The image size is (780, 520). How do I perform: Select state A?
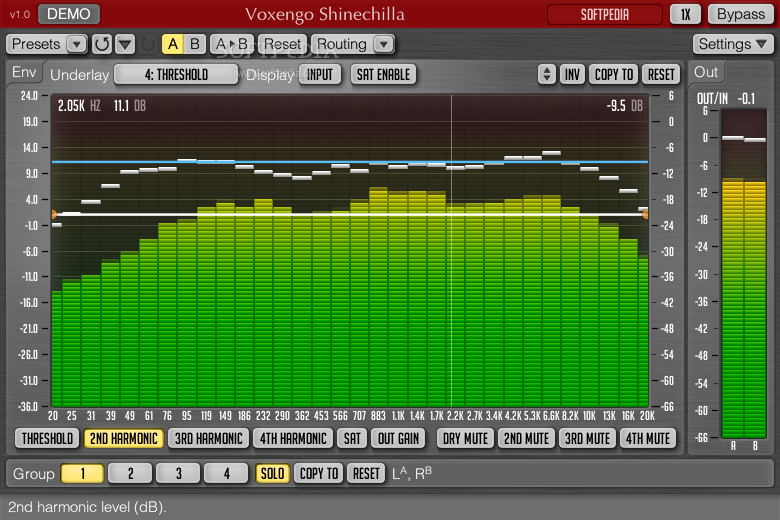click(x=173, y=44)
